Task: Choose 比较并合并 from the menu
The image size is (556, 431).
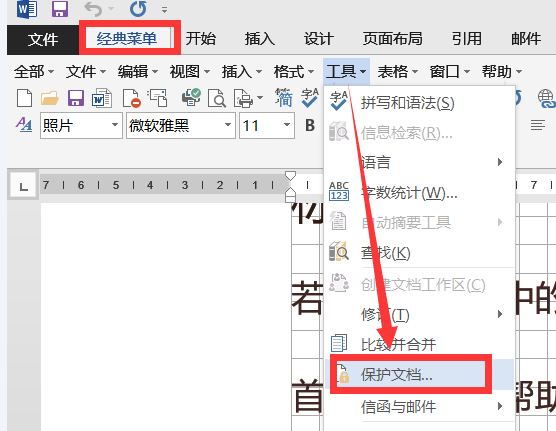Action: click(x=419, y=344)
